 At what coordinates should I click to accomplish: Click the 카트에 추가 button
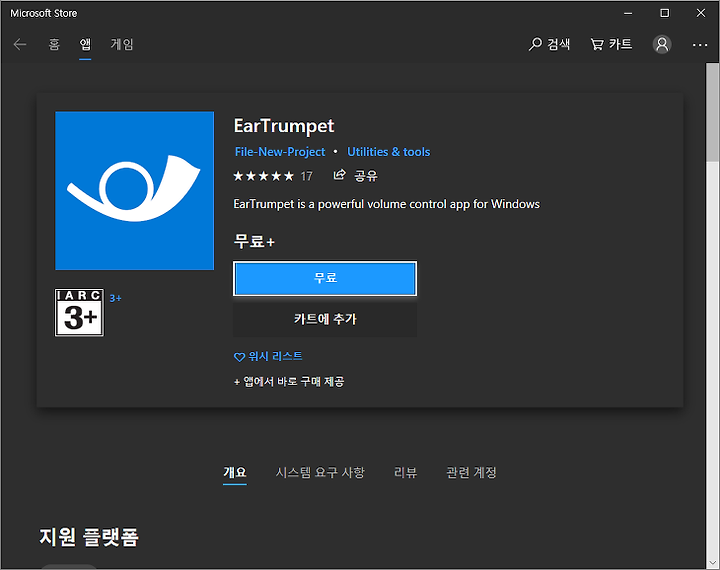tap(325, 319)
